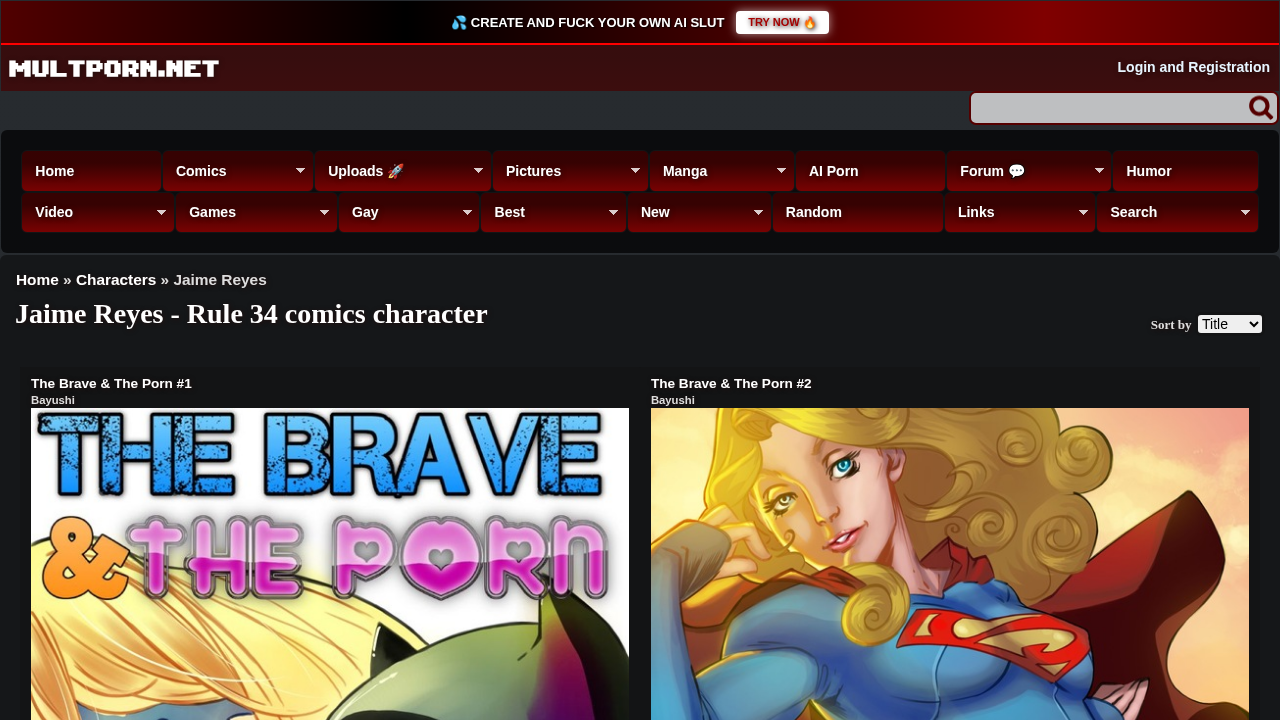Image resolution: width=1280 pixels, height=720 pixels.
Task: Open the comic title ending in #2
Action: (x=731, y=383)
